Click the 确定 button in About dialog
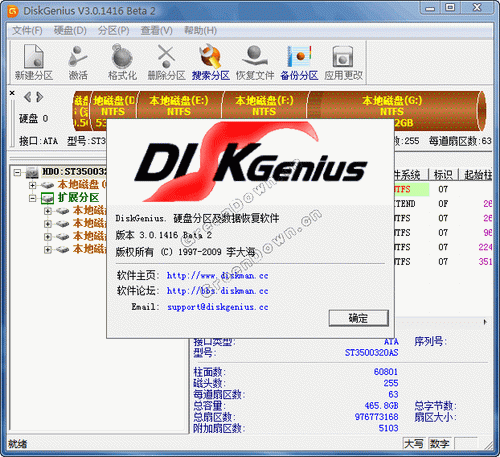The width and height of the screenshot is (500, 457). [x=358, y=318]
